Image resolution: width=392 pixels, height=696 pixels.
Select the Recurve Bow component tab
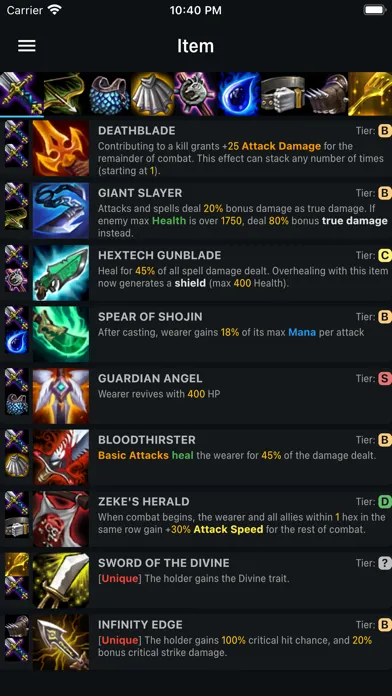click(65, 94)
